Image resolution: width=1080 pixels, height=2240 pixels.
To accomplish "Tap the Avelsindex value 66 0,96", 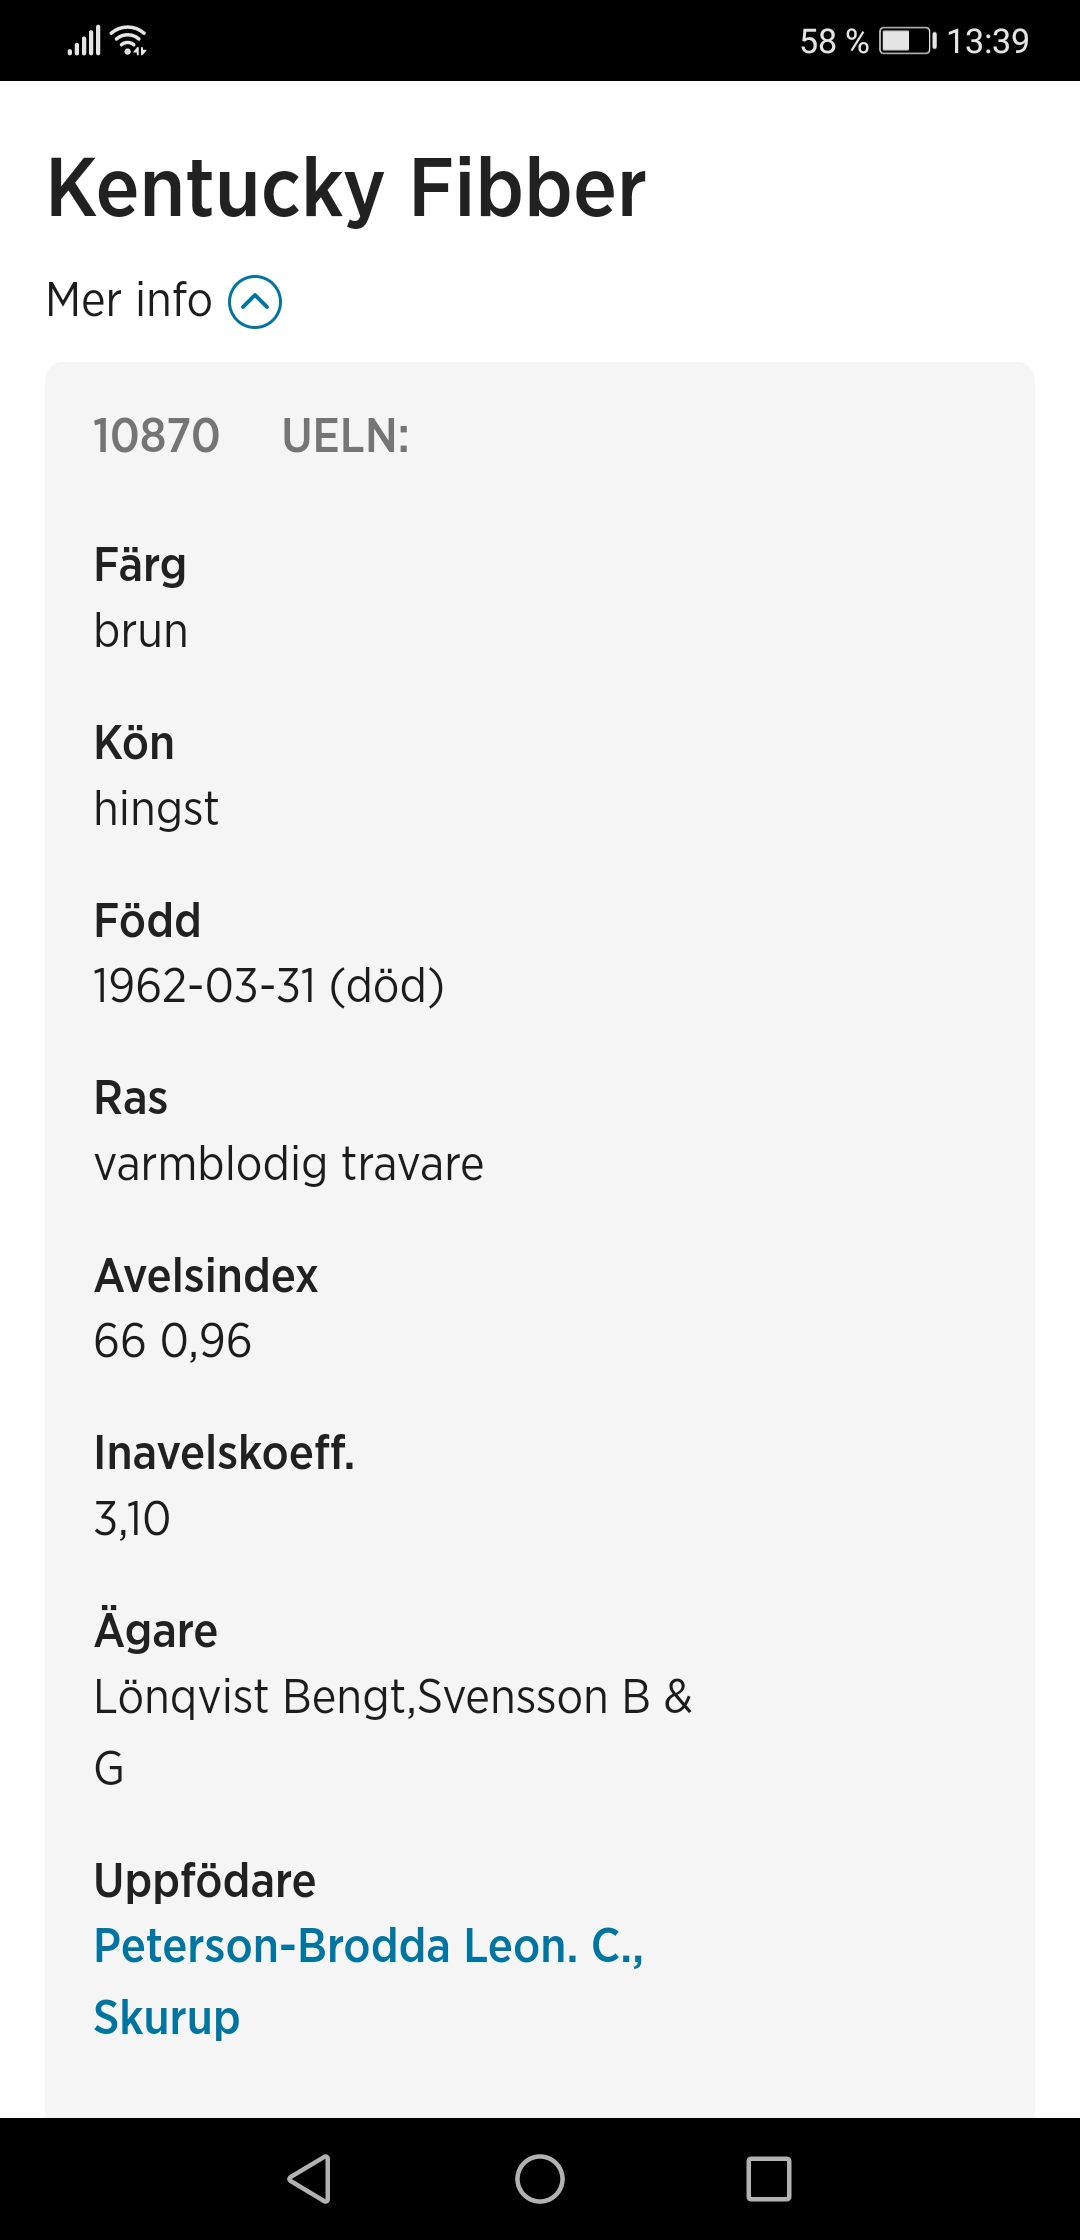I will pos(172,1341).
